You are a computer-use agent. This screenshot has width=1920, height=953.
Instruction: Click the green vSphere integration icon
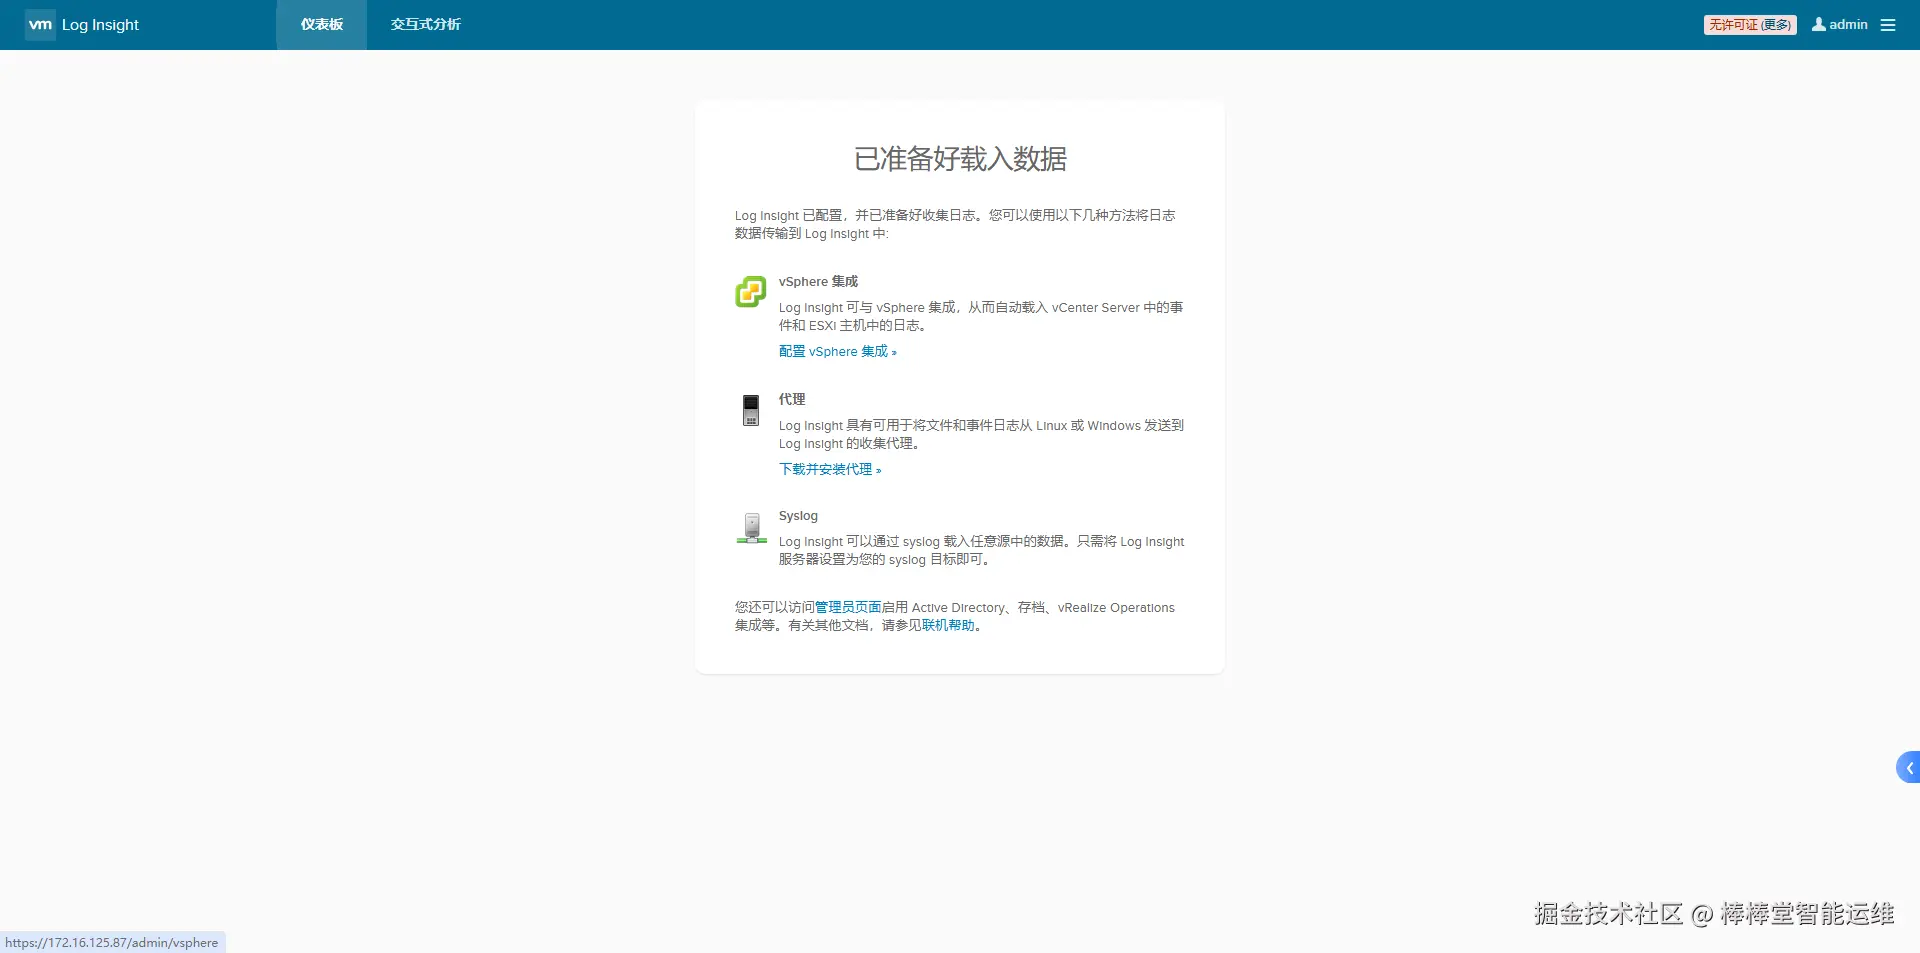[x=751, y=292]
